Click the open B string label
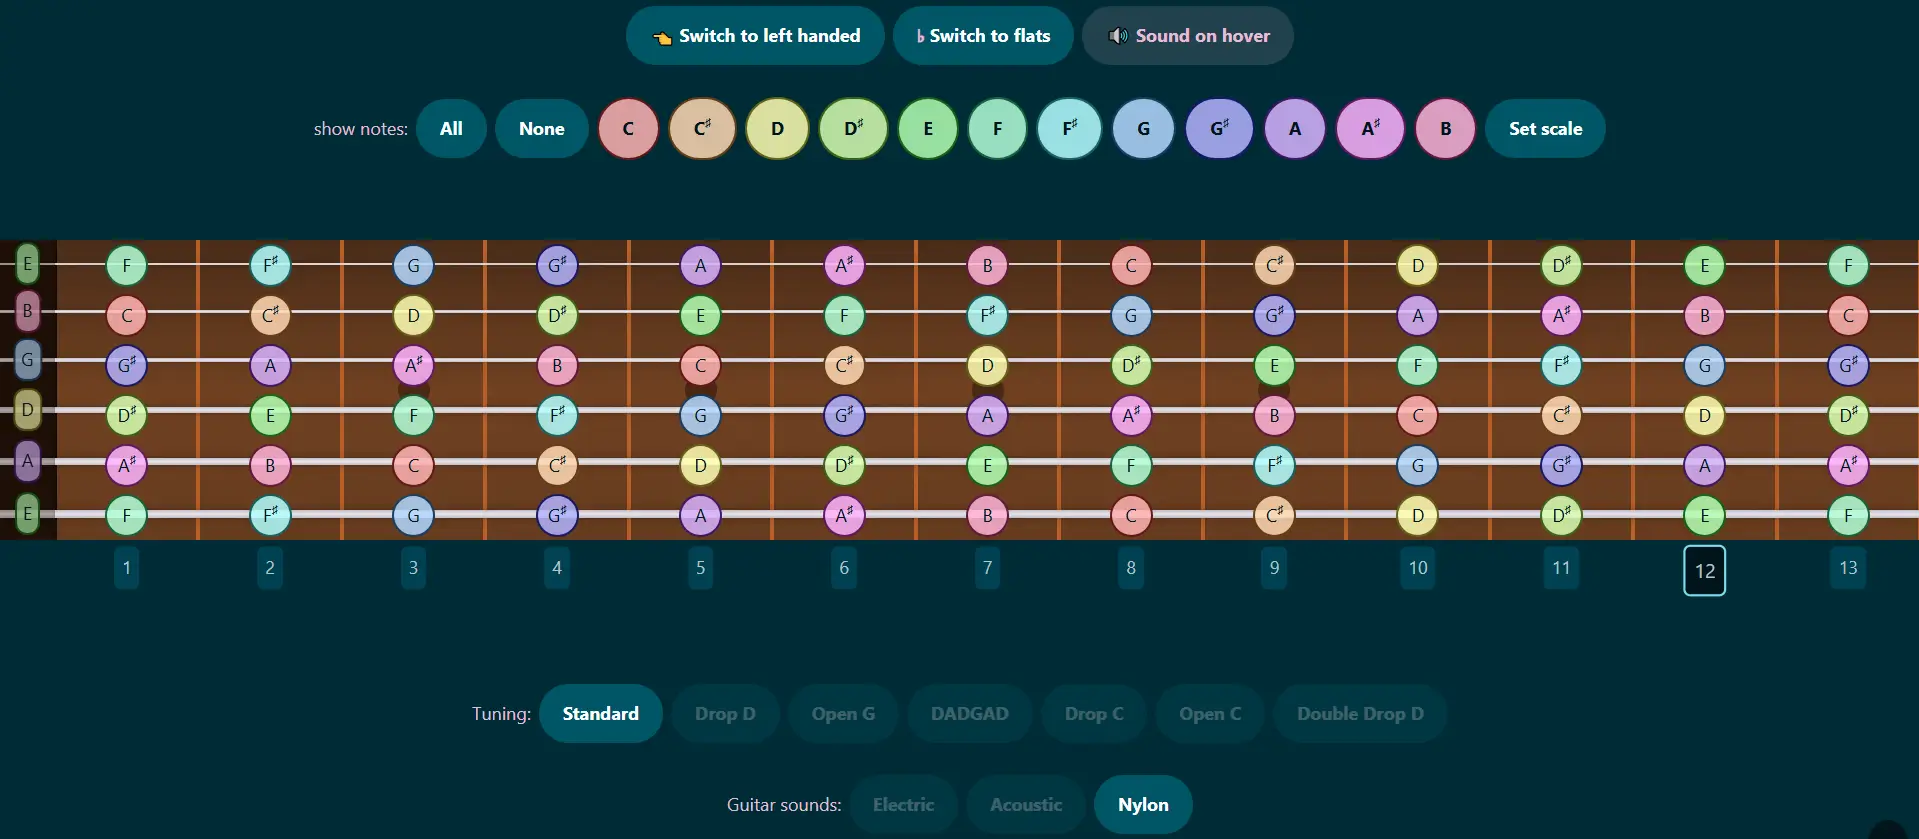This screenshot has height=839, width=1919. pyautogui.click(x=27, y=311)
